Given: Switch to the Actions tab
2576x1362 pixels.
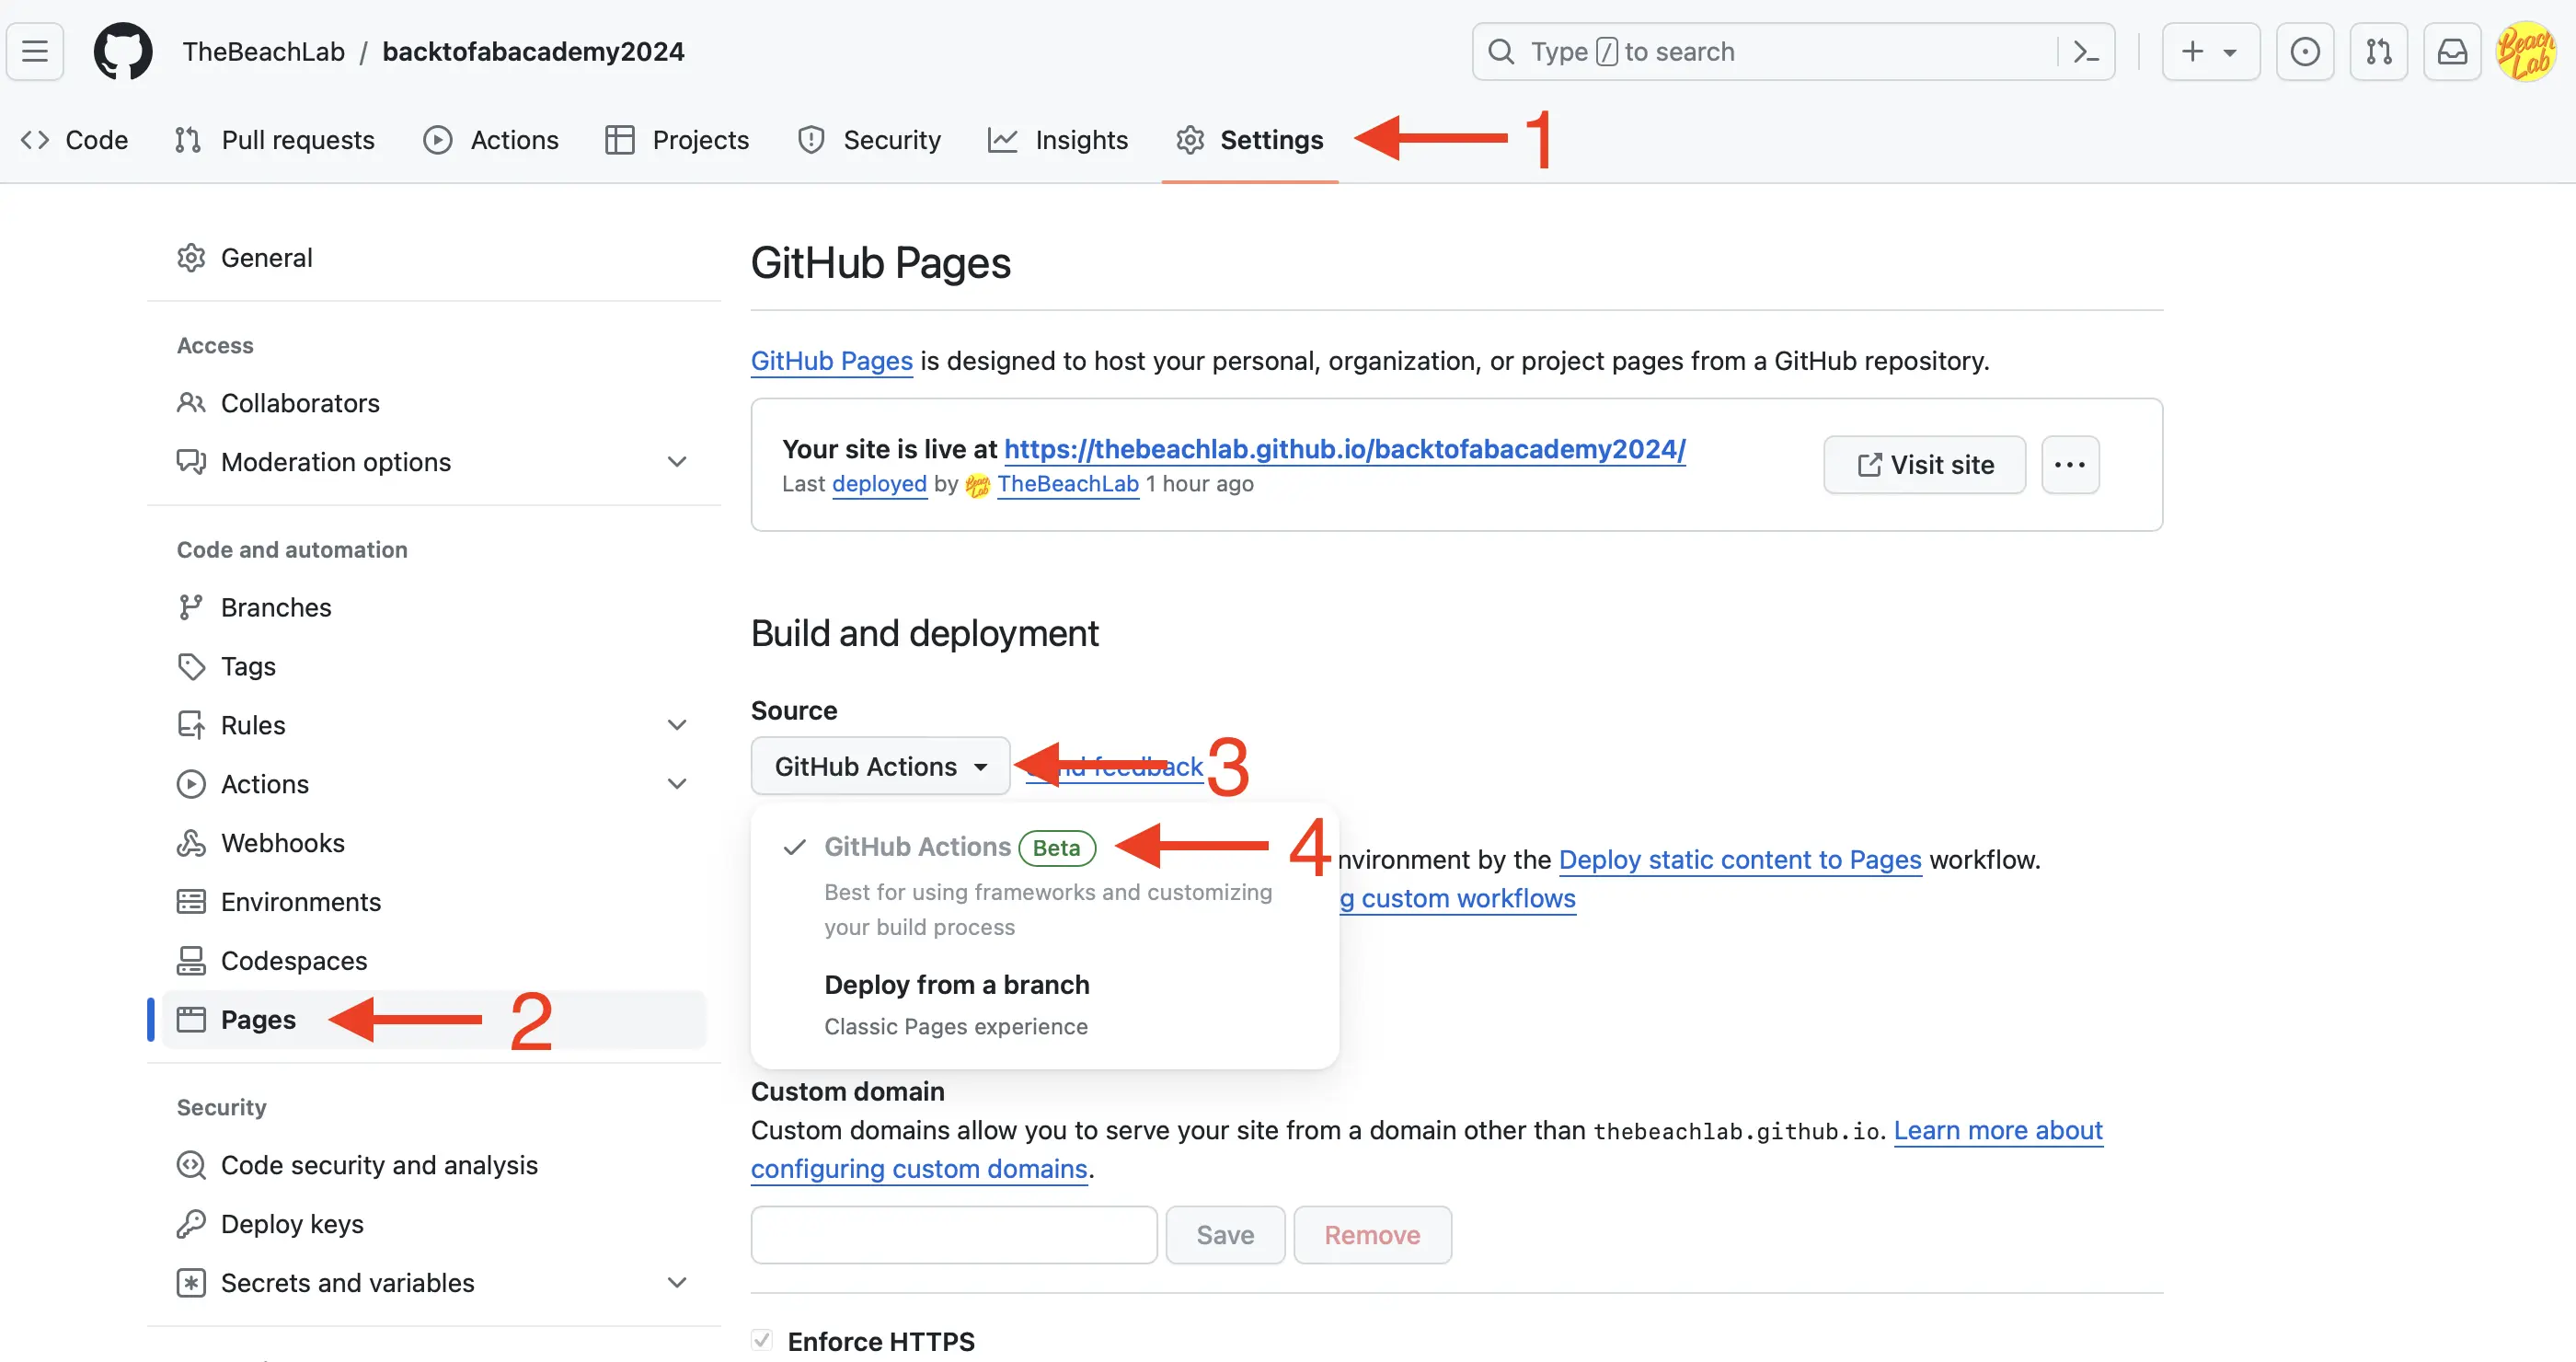Looking at the screenshot, I should [x=491, y=140].
